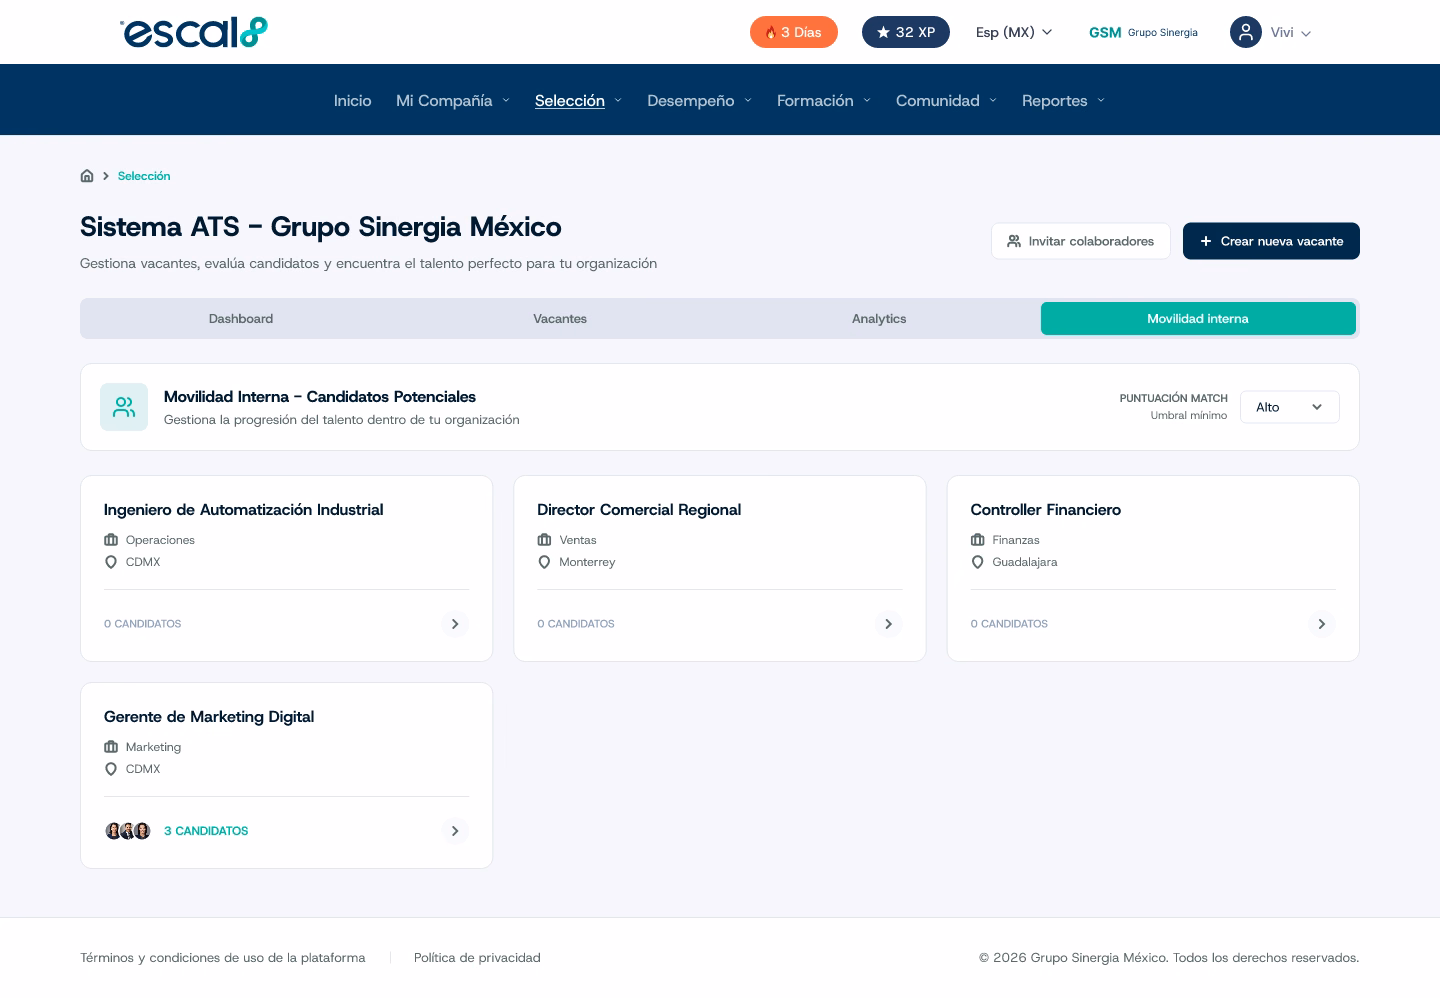Open the home breadcrumb icon

pos(87,176)
